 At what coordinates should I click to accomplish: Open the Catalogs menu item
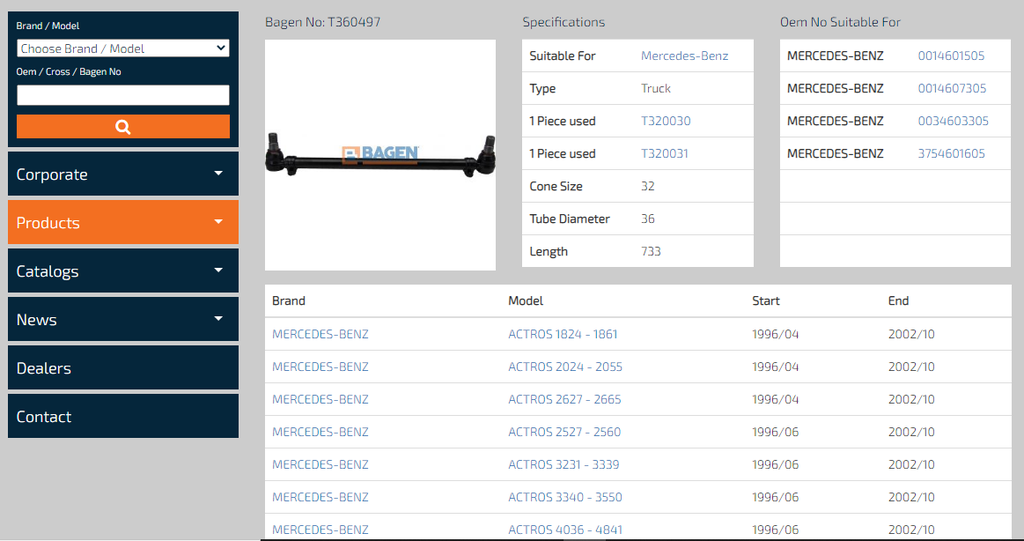click(x=123, y=270)
